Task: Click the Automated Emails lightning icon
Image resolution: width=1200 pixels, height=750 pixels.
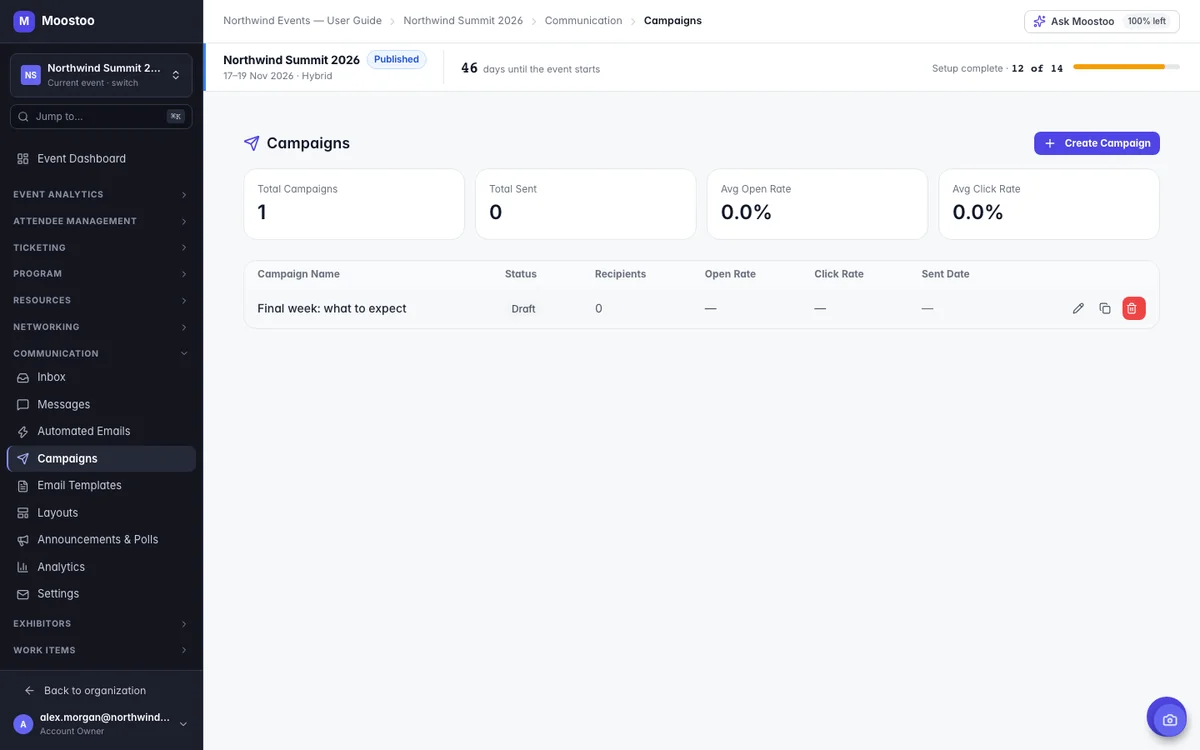Action: point(23,432)
